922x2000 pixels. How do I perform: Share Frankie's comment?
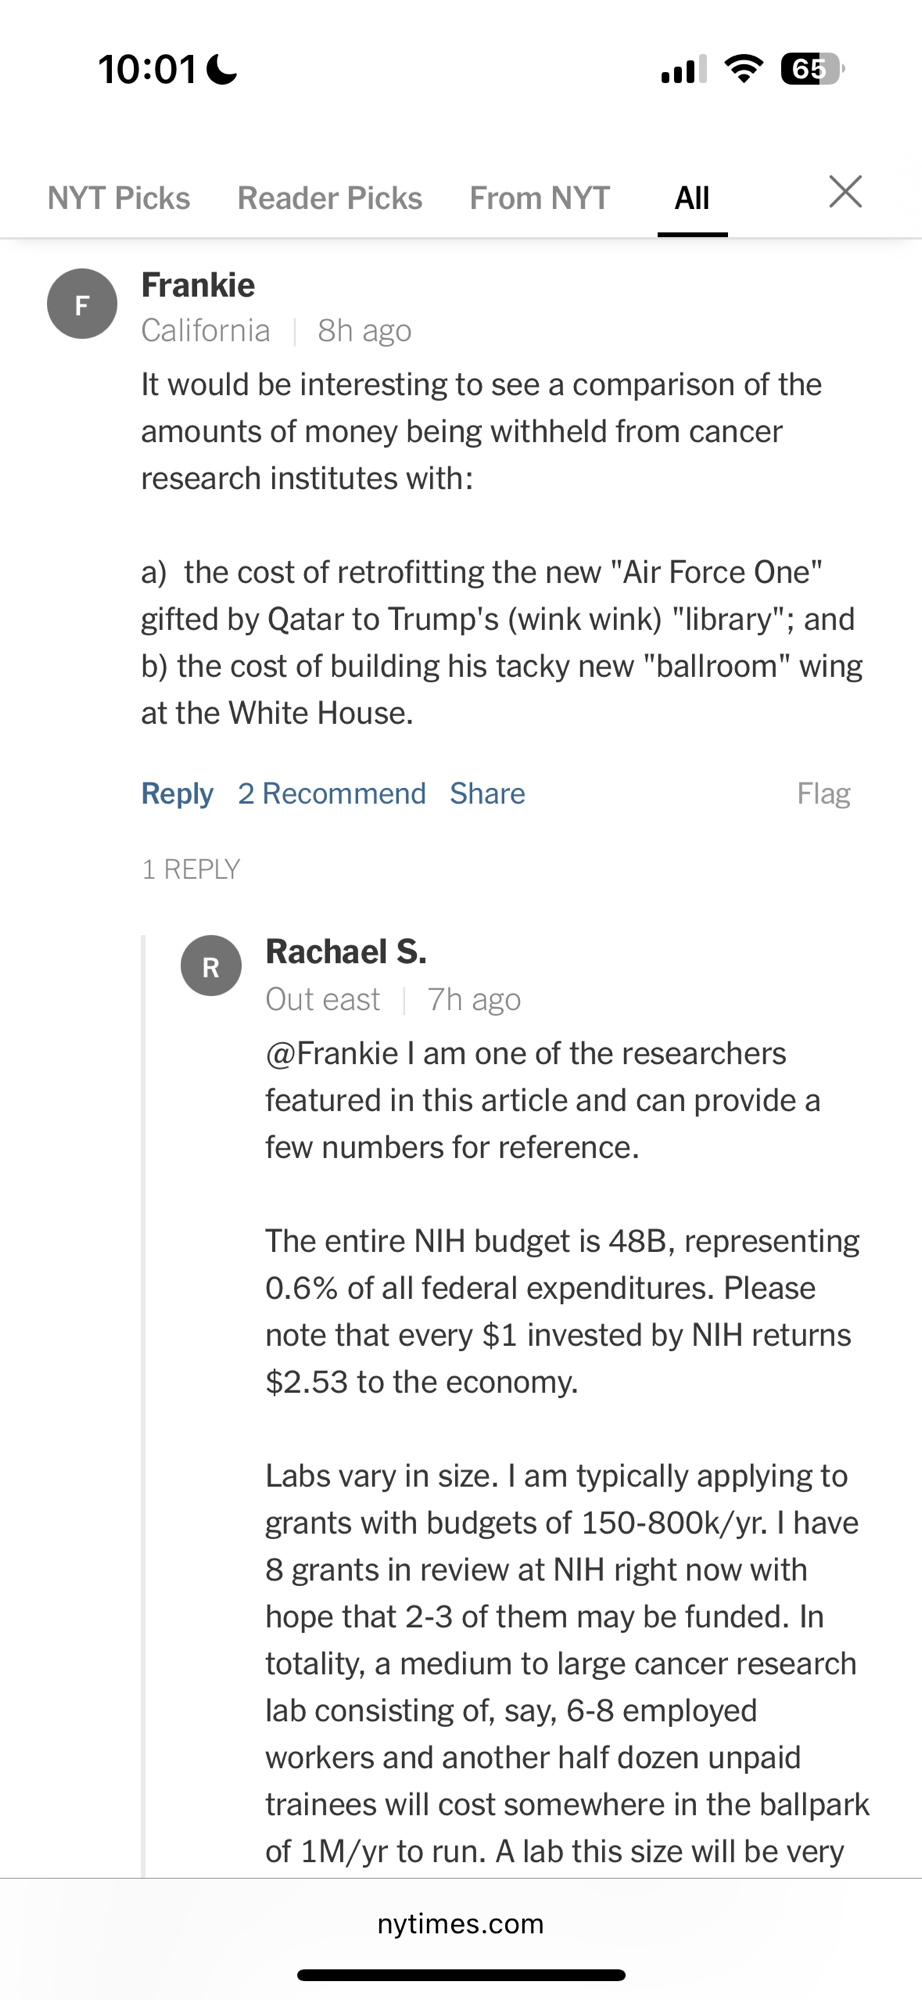[487, 793]
